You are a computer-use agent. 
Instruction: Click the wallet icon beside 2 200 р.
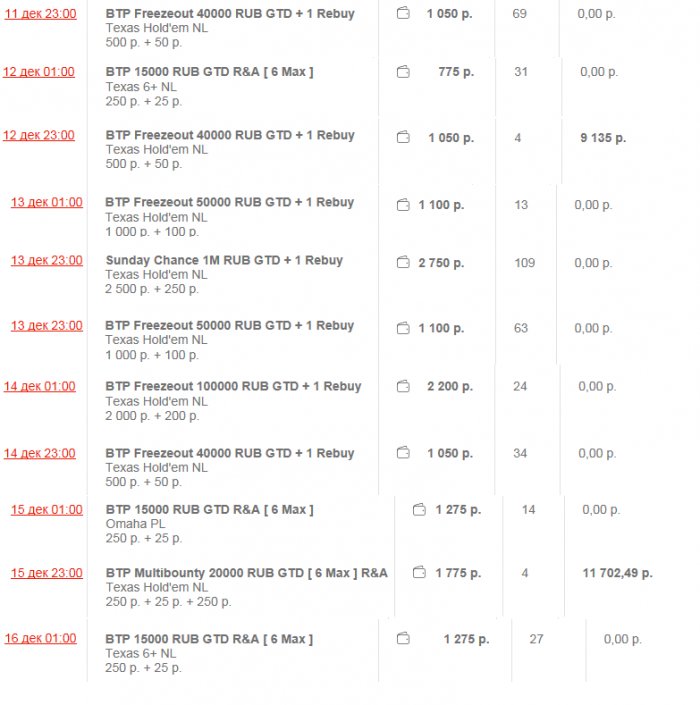tap(404, 386)
